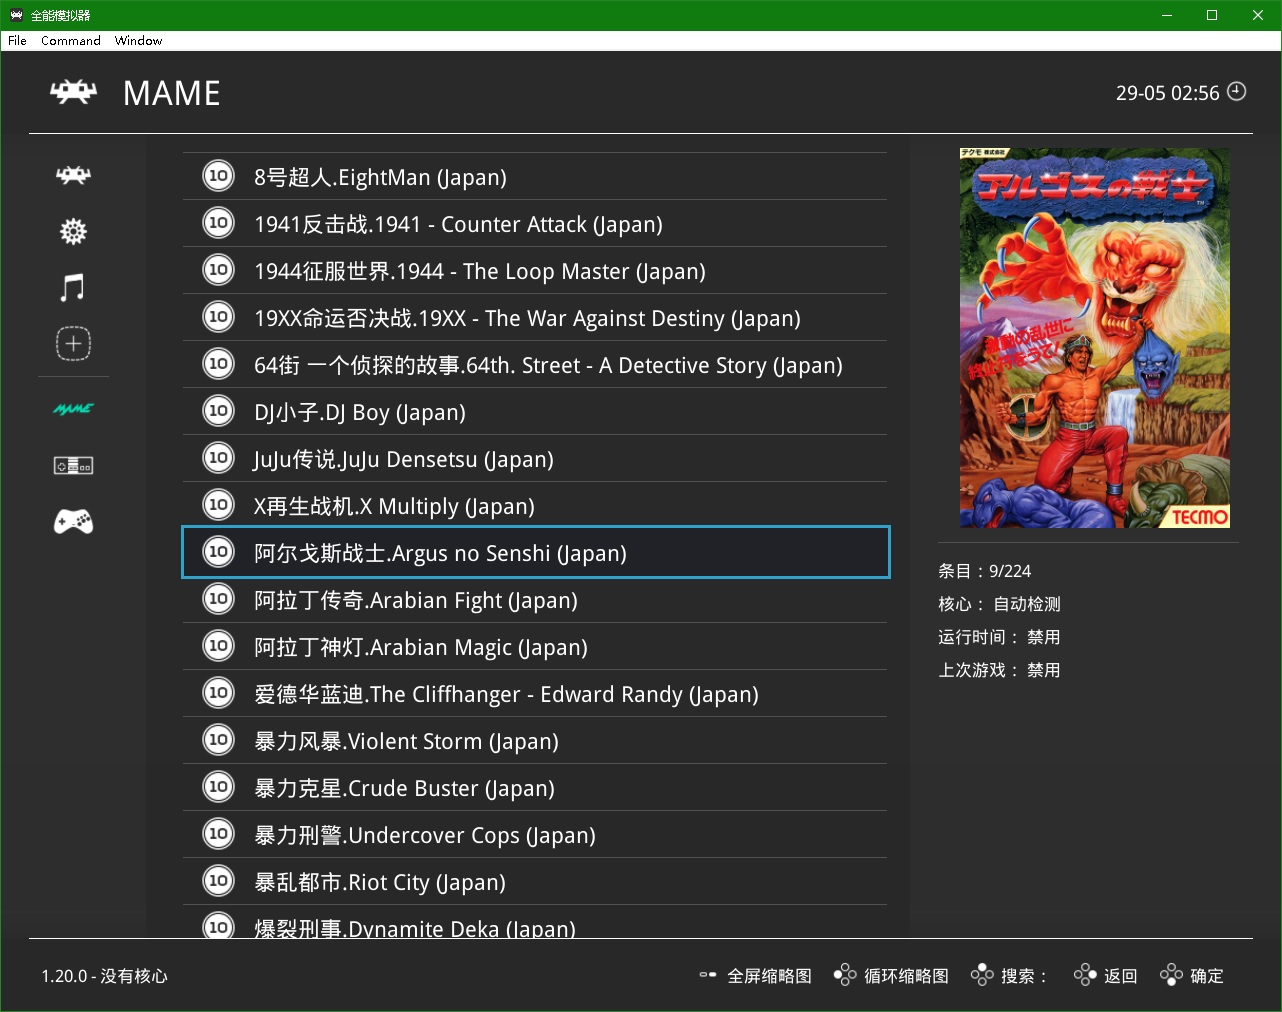Select 19XX - The War Against Destiny

[535, 317]
